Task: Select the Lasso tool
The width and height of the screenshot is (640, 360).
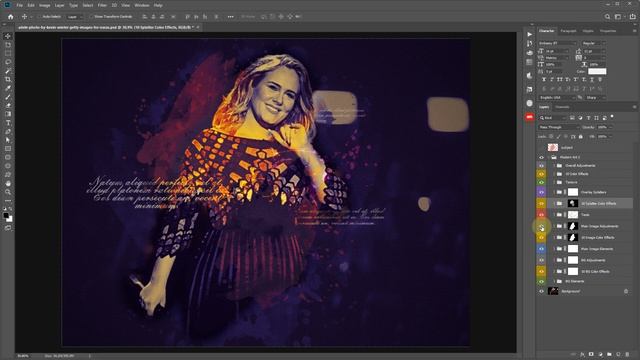Action: 8,62
